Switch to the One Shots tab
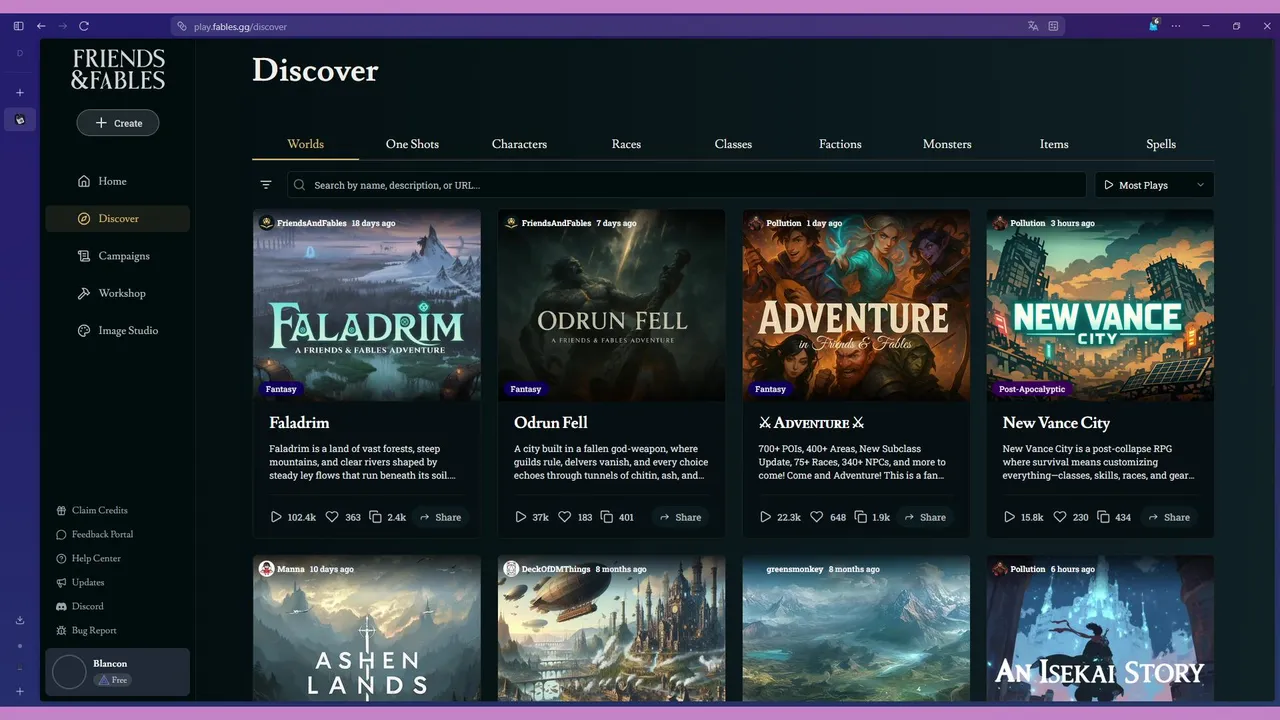Screen dimensions: 1280x720 [412, 144]
